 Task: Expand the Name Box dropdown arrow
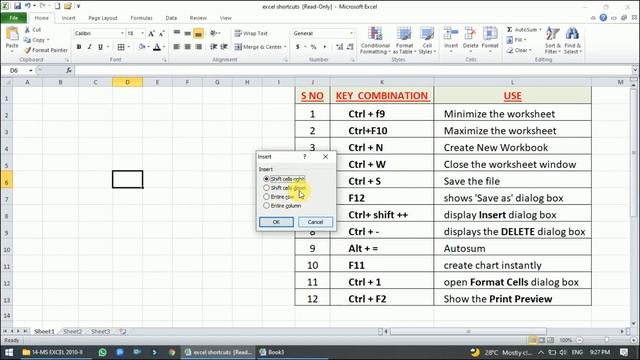coord(31,71)
